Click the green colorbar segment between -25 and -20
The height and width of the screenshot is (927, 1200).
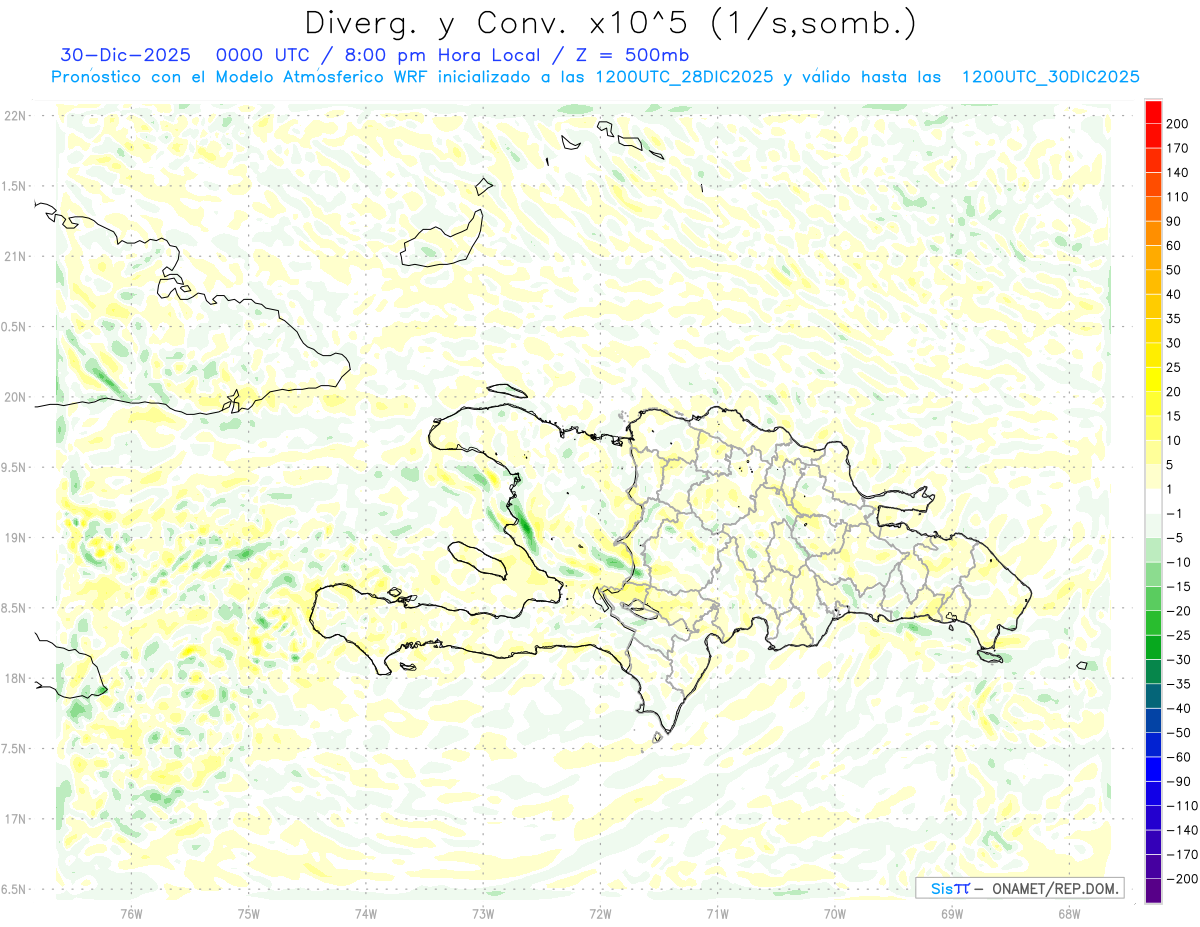(1153, 623)
